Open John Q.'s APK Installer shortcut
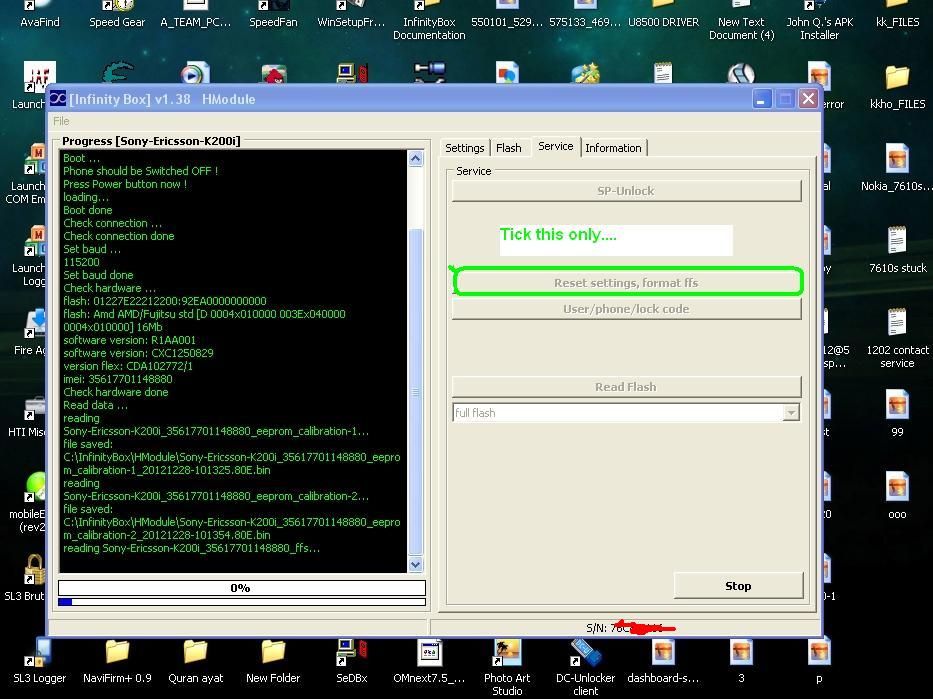 (x=819, y=21)
